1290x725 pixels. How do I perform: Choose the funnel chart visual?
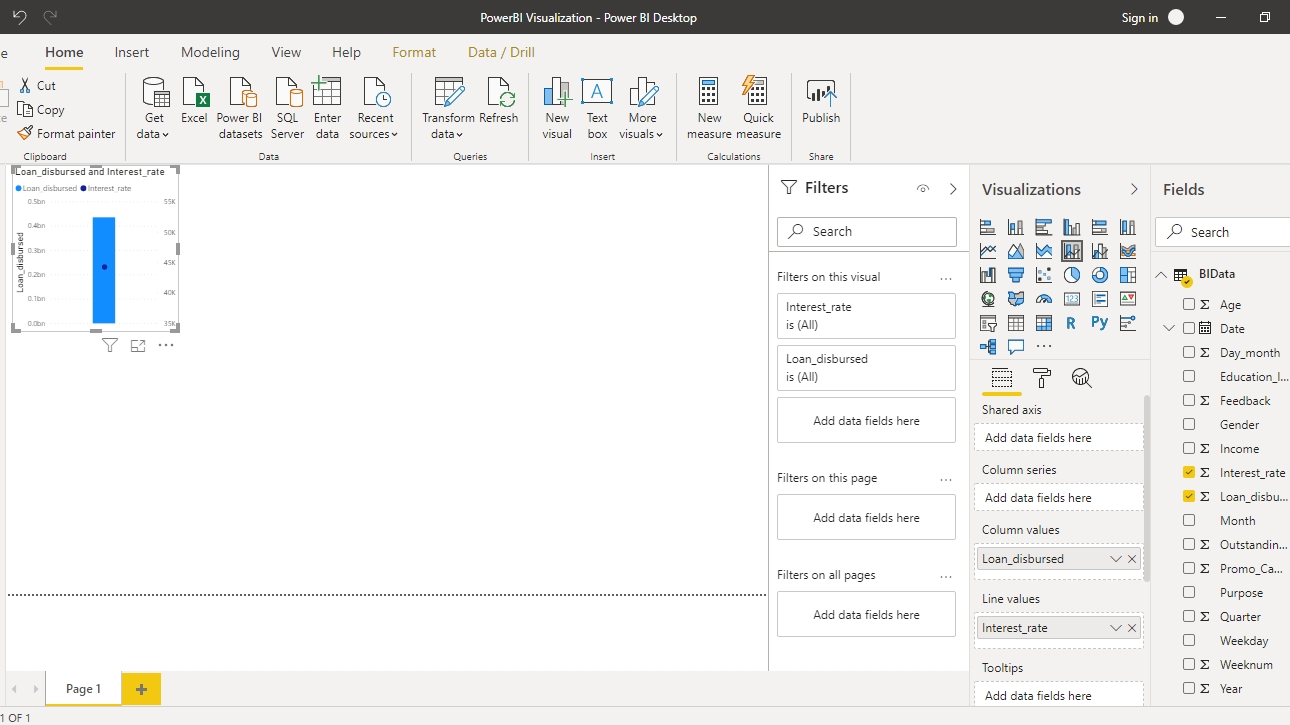[1016, 275]
